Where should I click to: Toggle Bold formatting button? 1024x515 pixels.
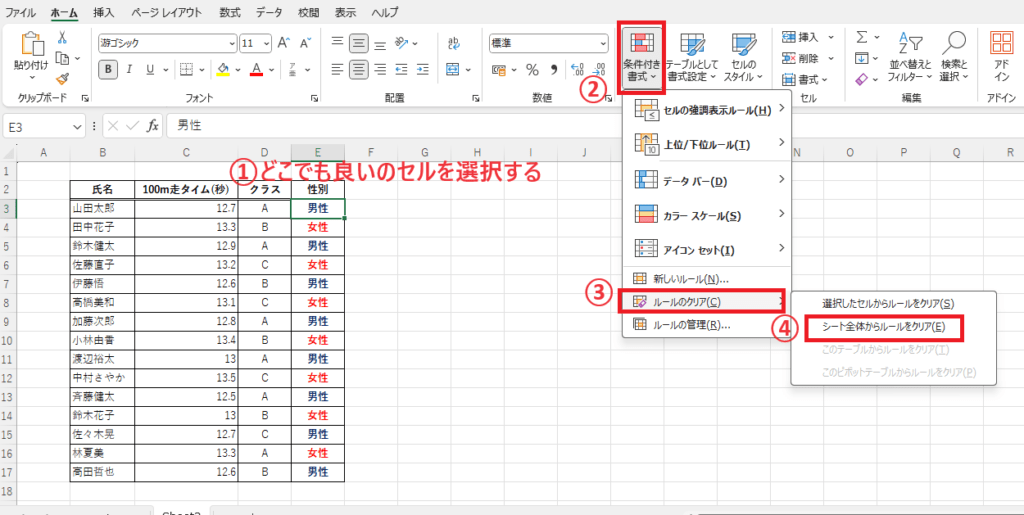[108, 69]
